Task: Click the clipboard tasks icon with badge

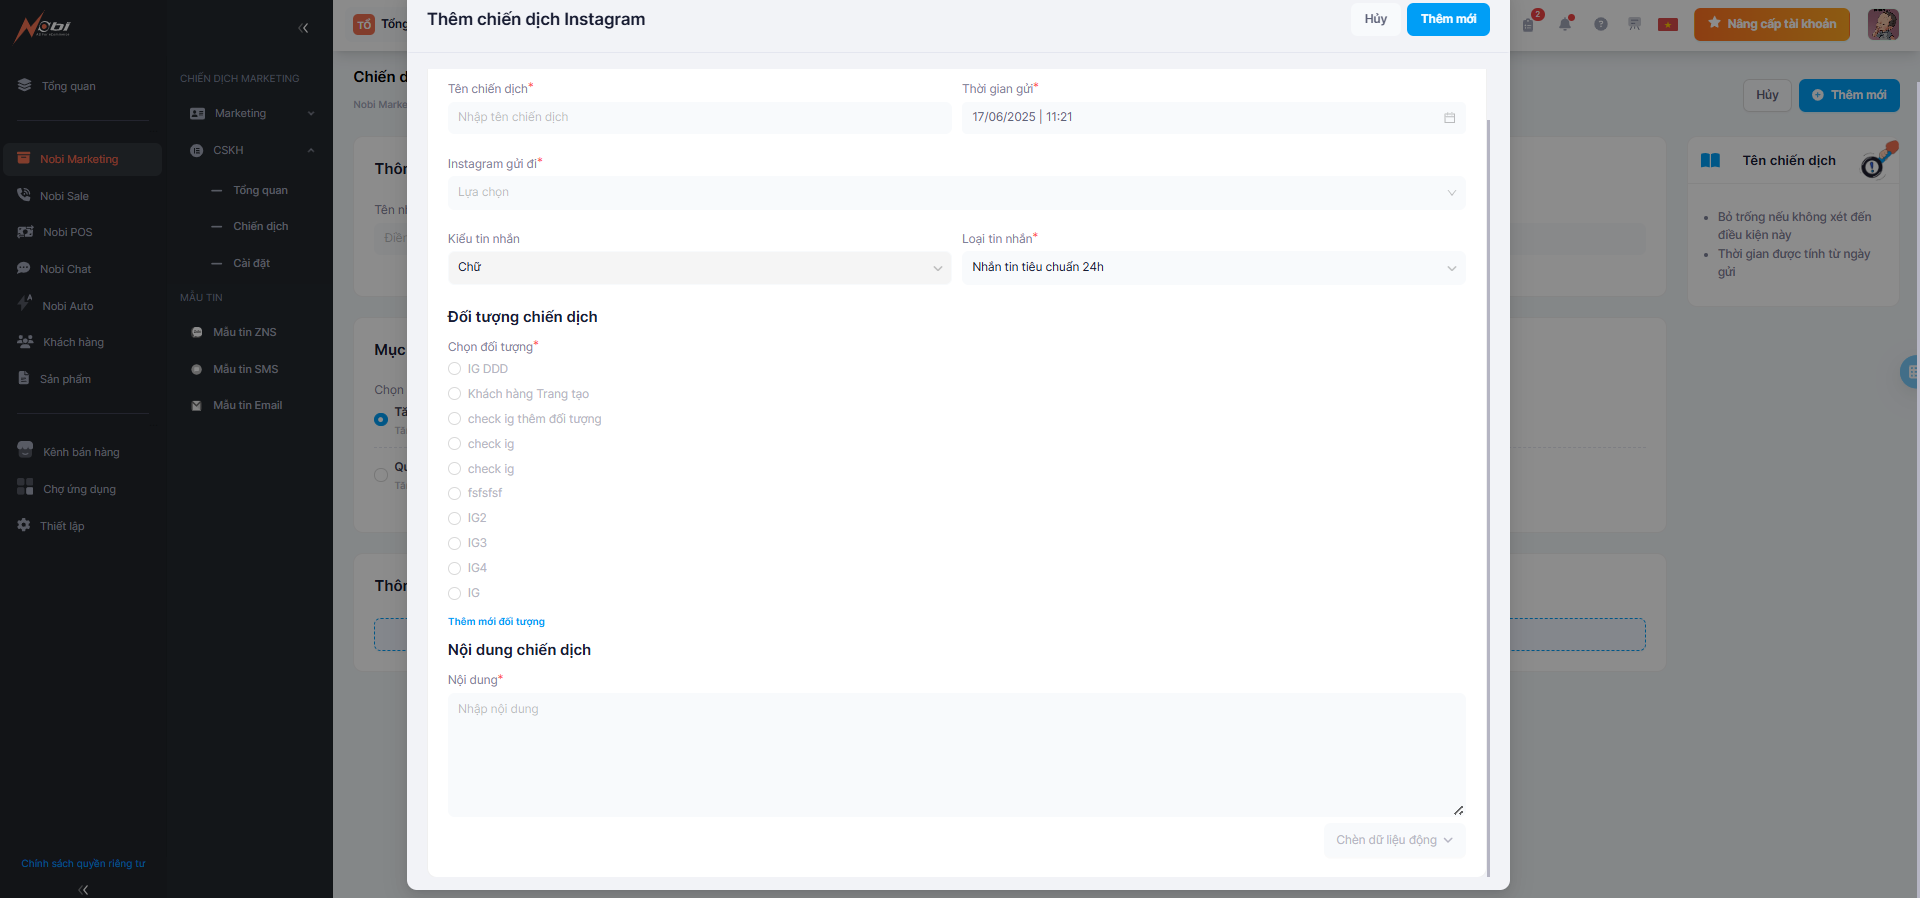Action: click(x=1529, y=24)
